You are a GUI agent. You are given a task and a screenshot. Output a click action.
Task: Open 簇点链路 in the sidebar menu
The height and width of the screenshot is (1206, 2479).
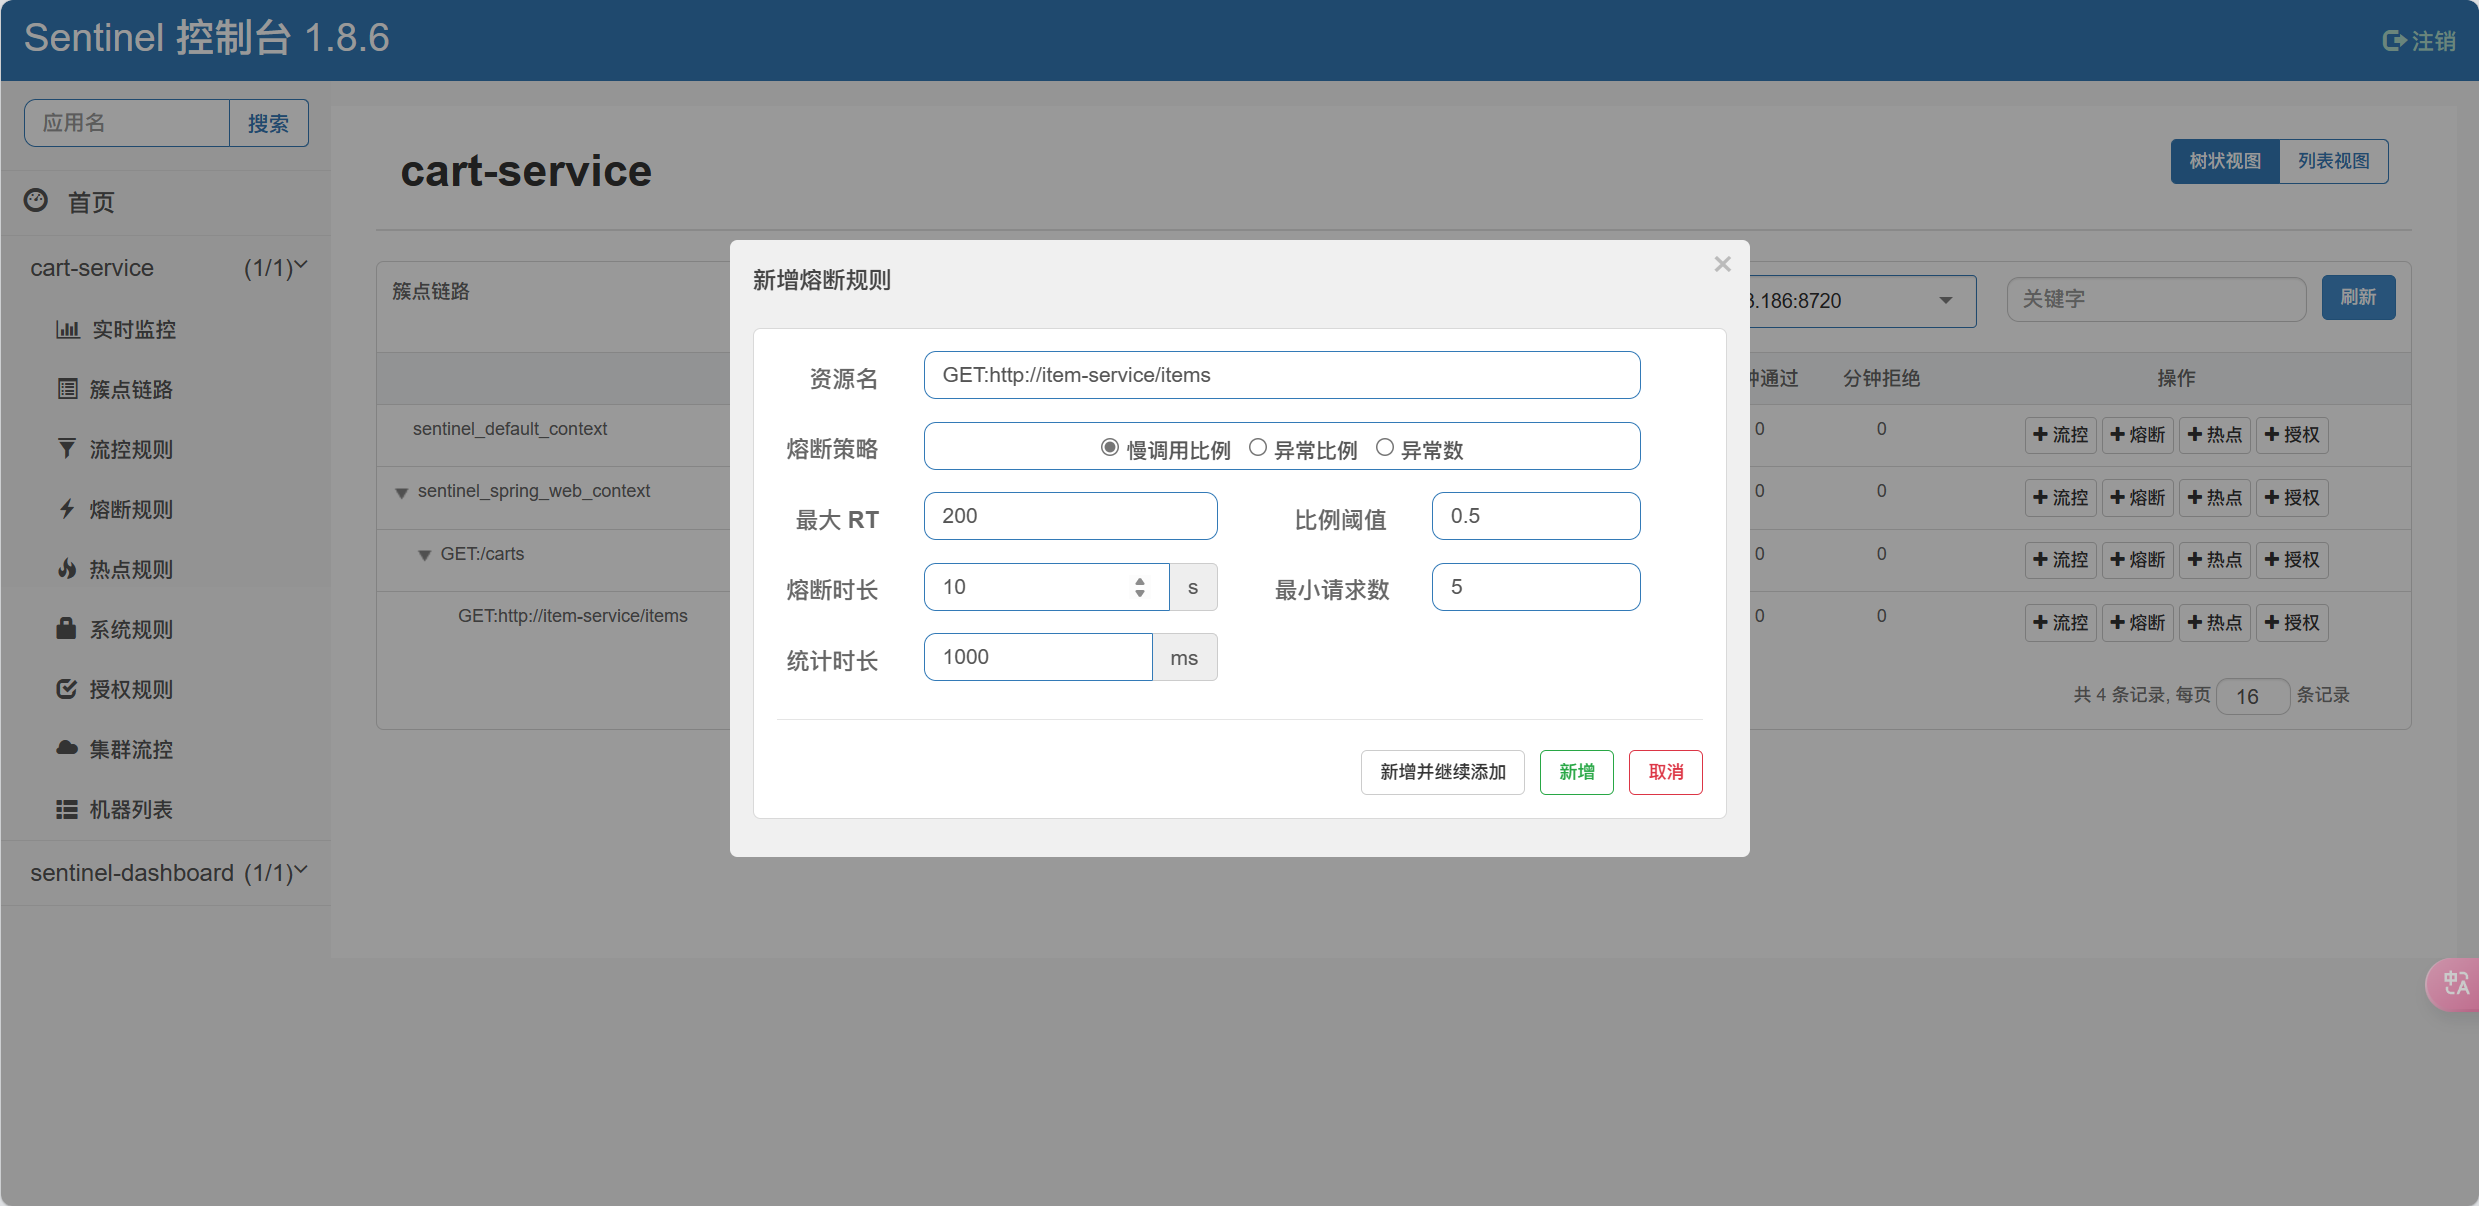pyautogui.click(x=130, y=389)
